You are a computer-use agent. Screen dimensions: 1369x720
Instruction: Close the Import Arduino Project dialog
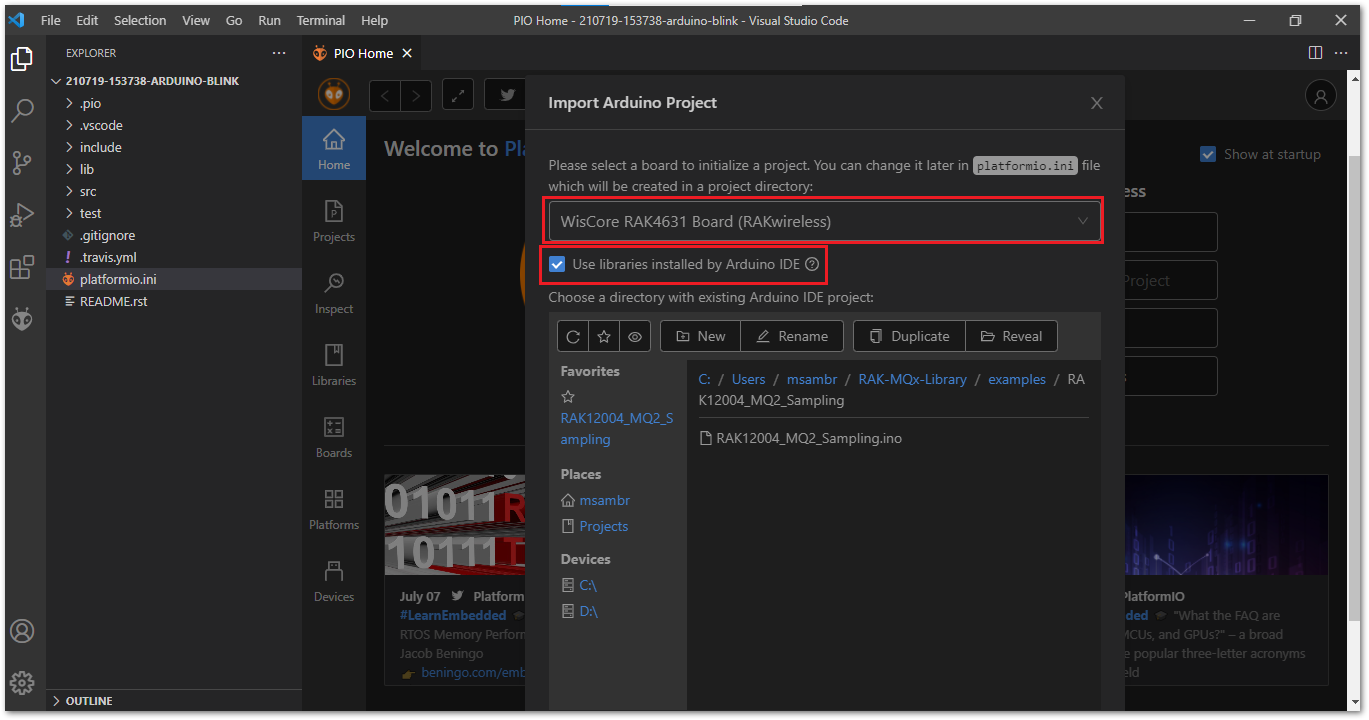click(1097, 103)
